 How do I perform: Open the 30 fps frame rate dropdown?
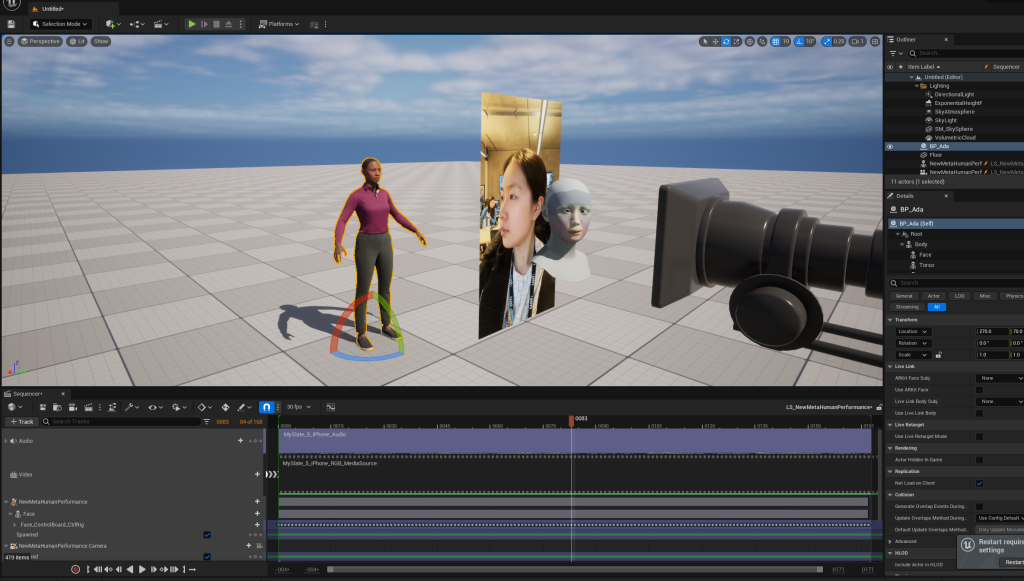point(298,407)
